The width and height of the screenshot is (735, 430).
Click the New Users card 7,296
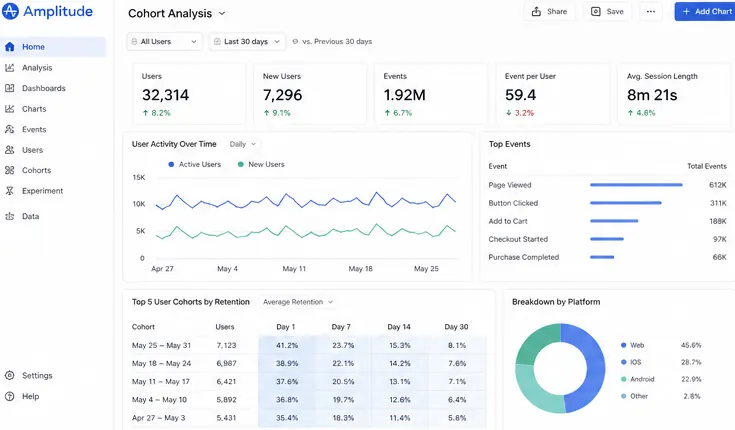[x=310, y=94]
